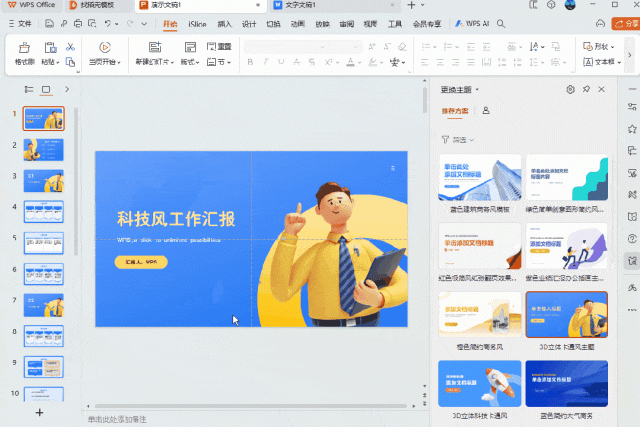Switch to slide thumbnail view toggle
640x427 pixels.
[x=46, y=89]
